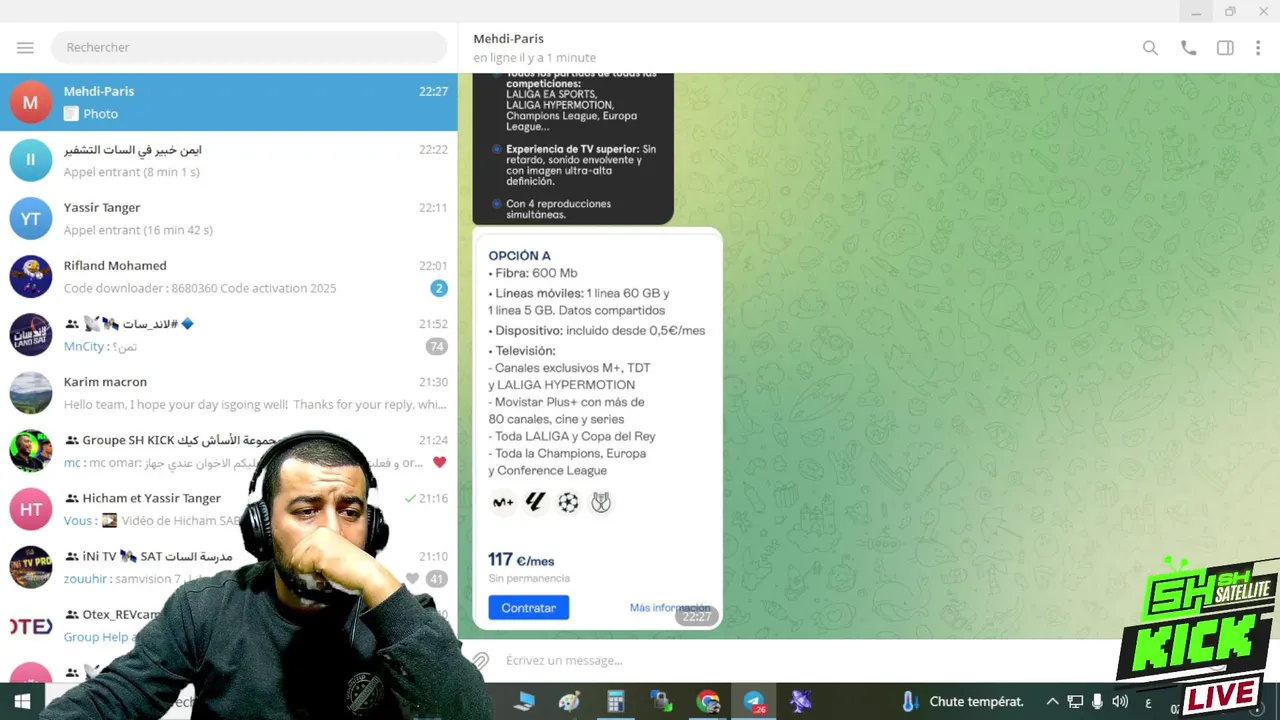
Task: Click the microphone tray icon
Action: (1097, 702)
